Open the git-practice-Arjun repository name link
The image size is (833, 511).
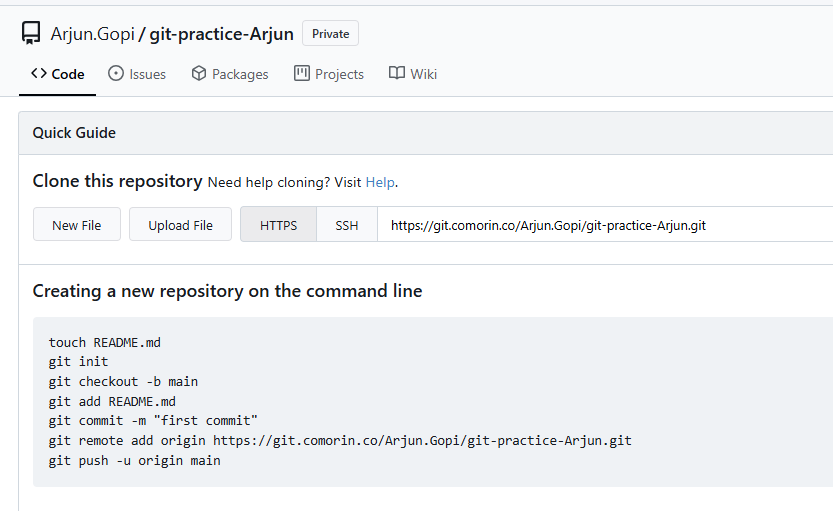(222, 34)
